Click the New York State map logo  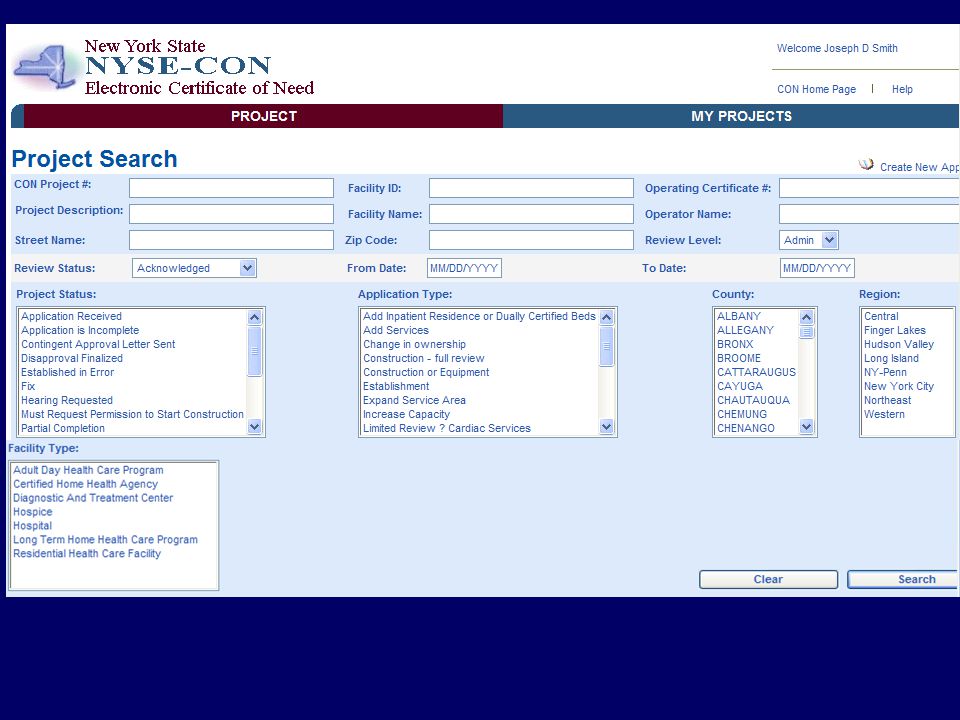click(47, 67)
